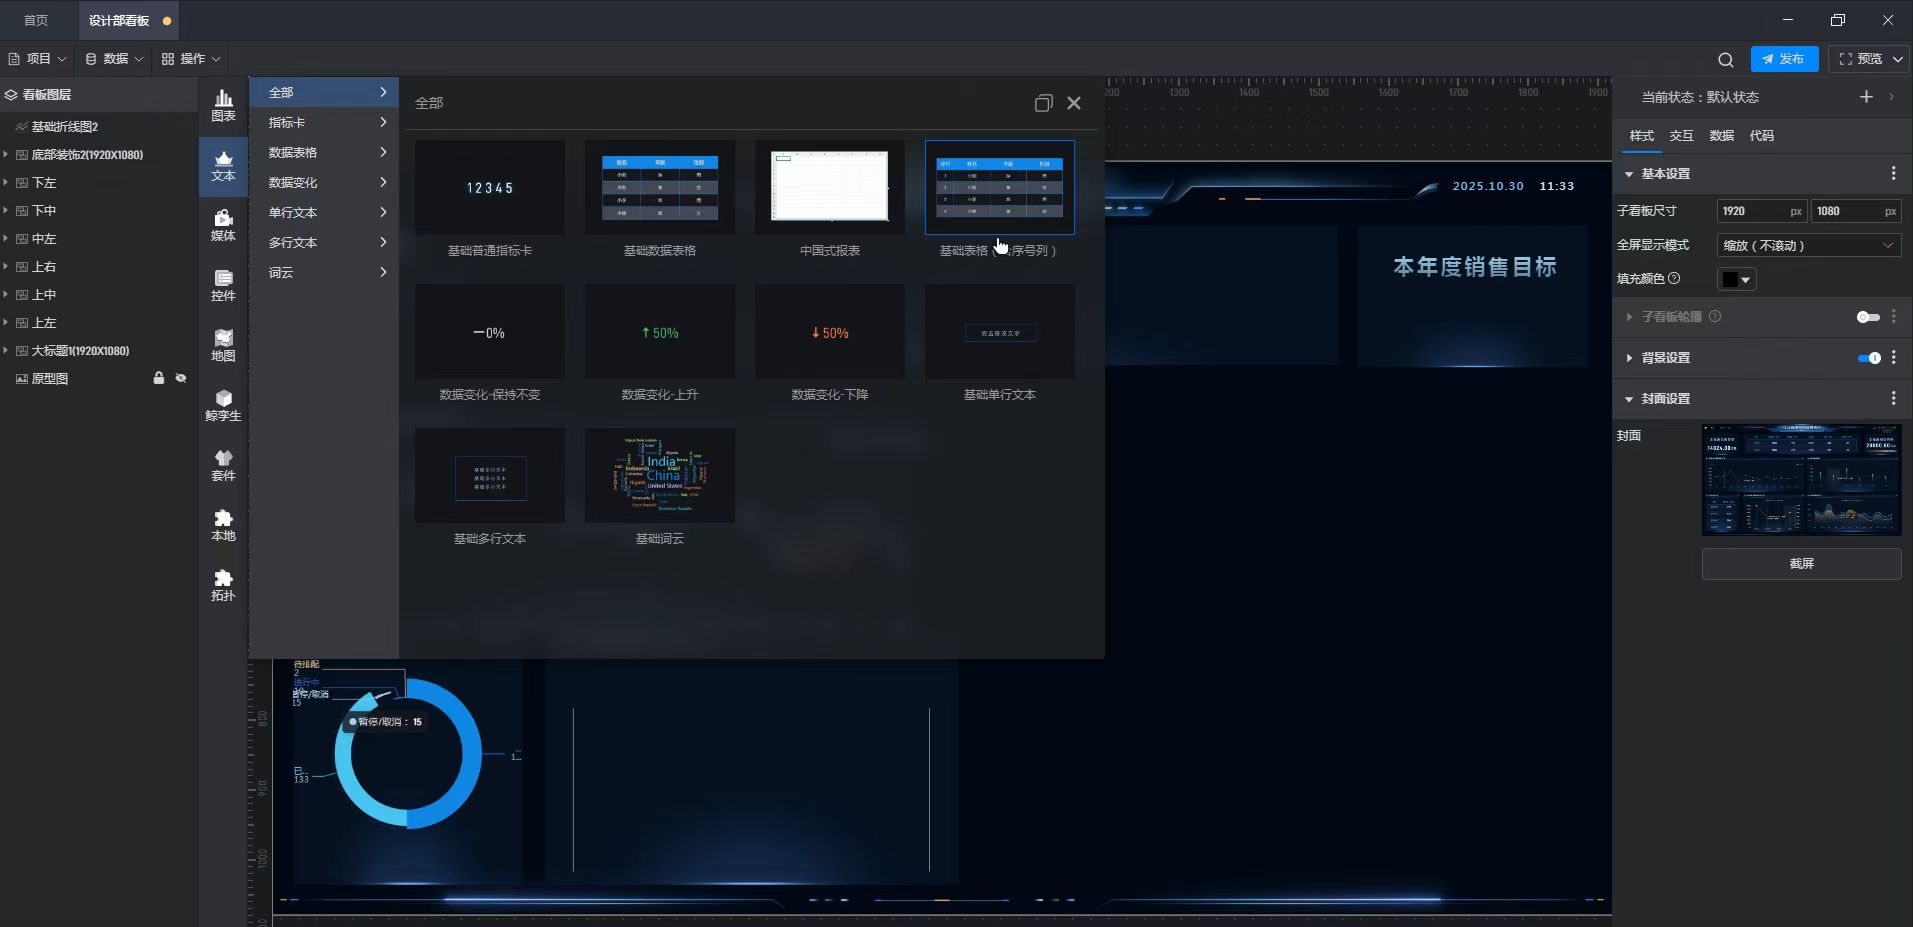Screen dimensions: 1913x927
Task: Collapse the 基本设置 section
Action: [x=1629, y=174]
